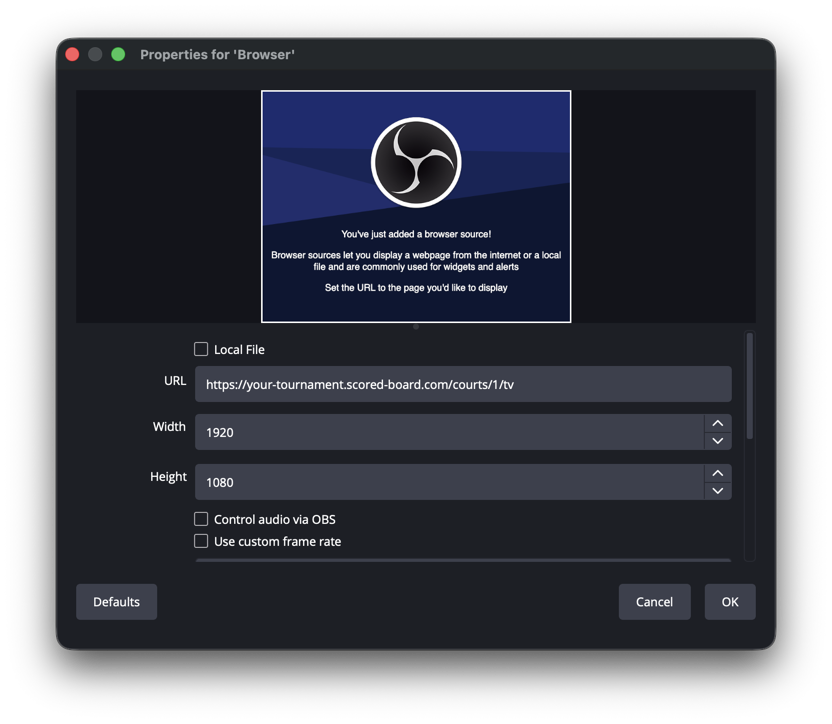Click the preview splitter handle dot
Viewport: 832px width, 724px height.
pyautogui.click(x=416, y=327)
